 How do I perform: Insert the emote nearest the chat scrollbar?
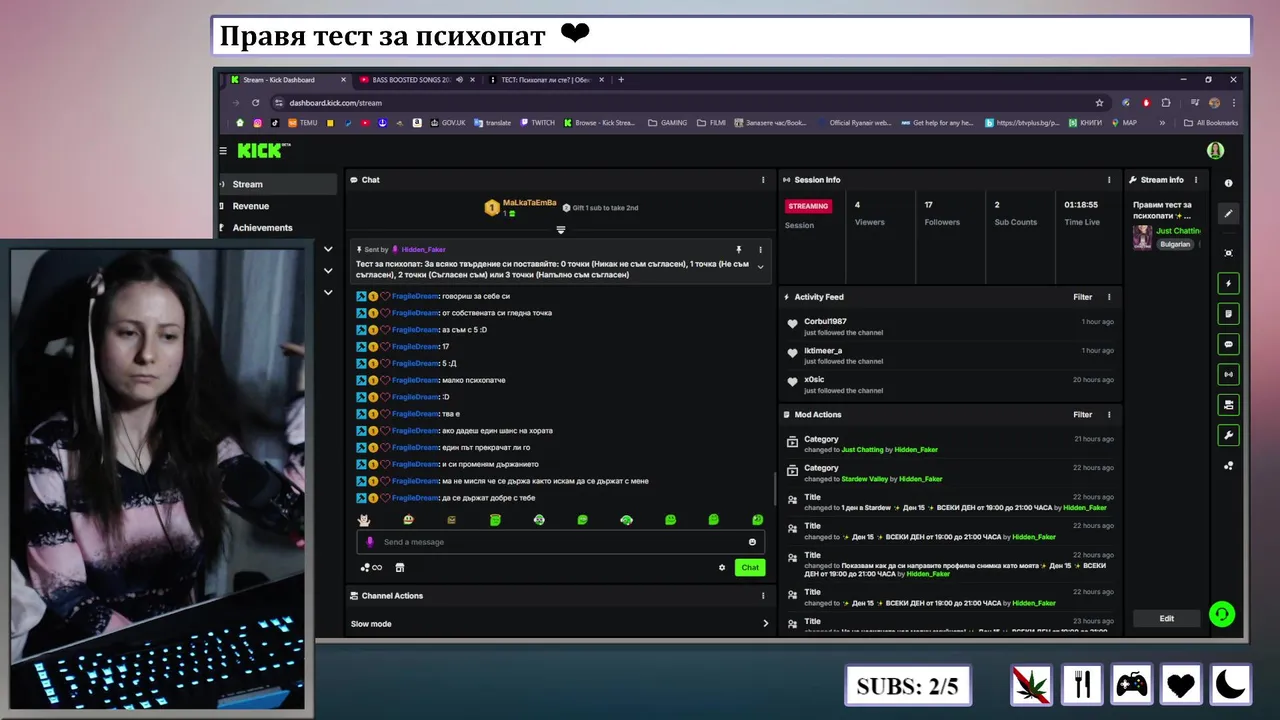pyautogui.click(x=757, y=520)
